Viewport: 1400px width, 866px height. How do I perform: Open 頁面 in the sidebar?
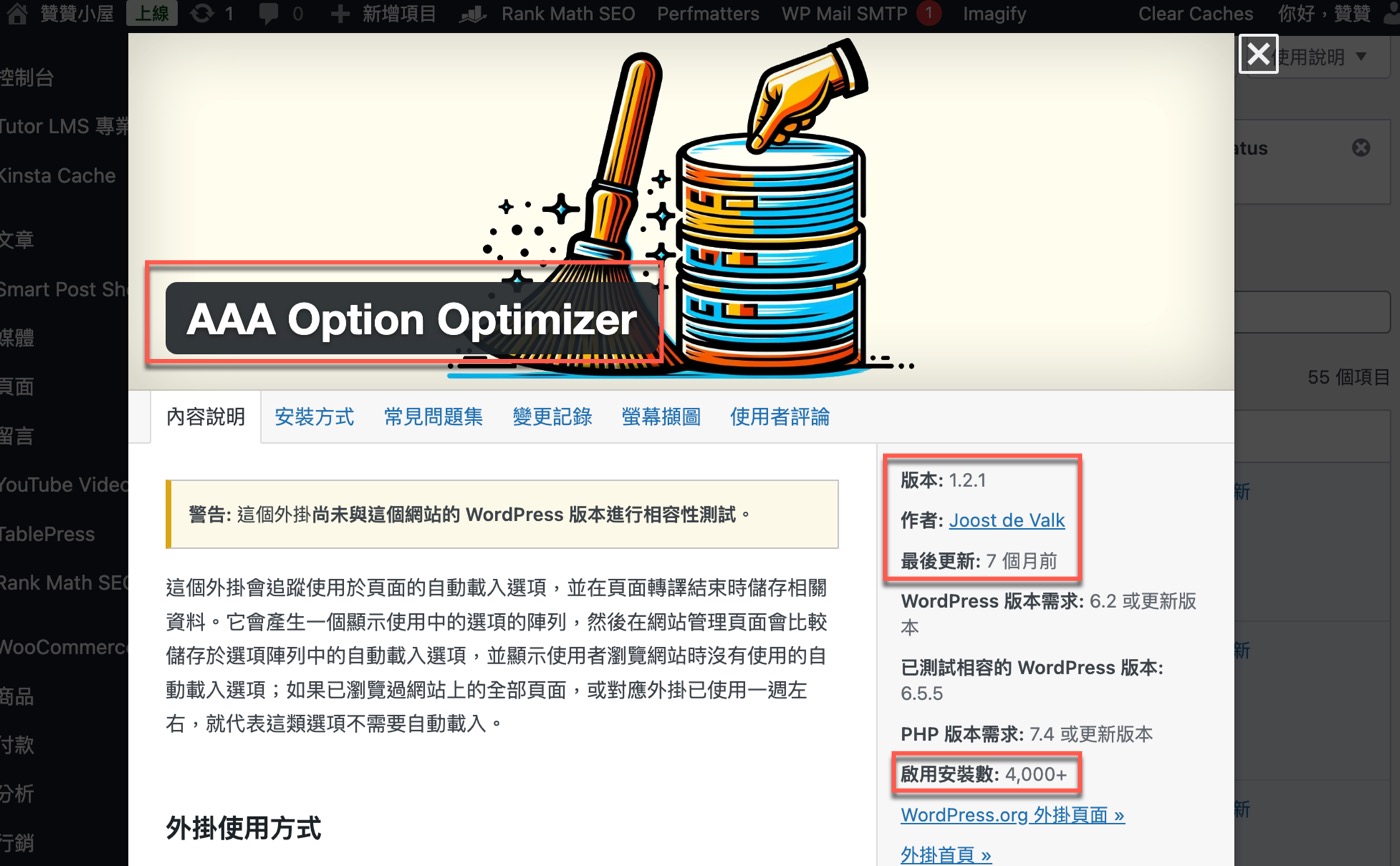(18, 387)
